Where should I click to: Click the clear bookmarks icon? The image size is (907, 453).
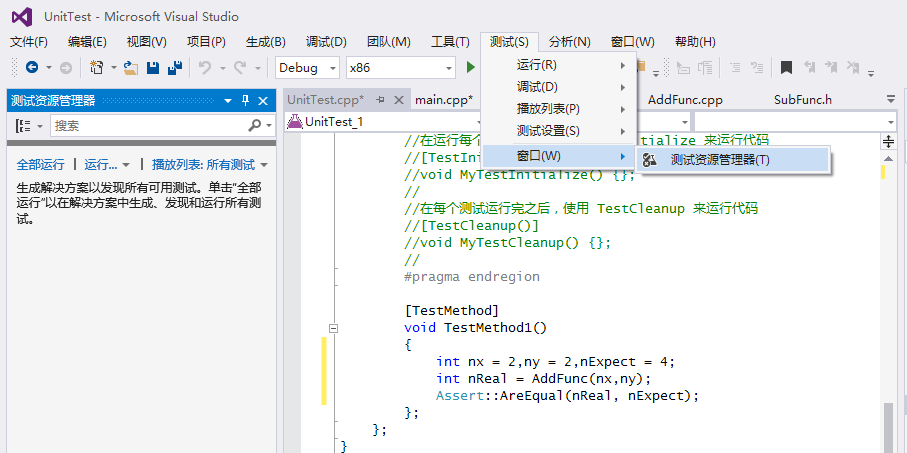(853, 68)
